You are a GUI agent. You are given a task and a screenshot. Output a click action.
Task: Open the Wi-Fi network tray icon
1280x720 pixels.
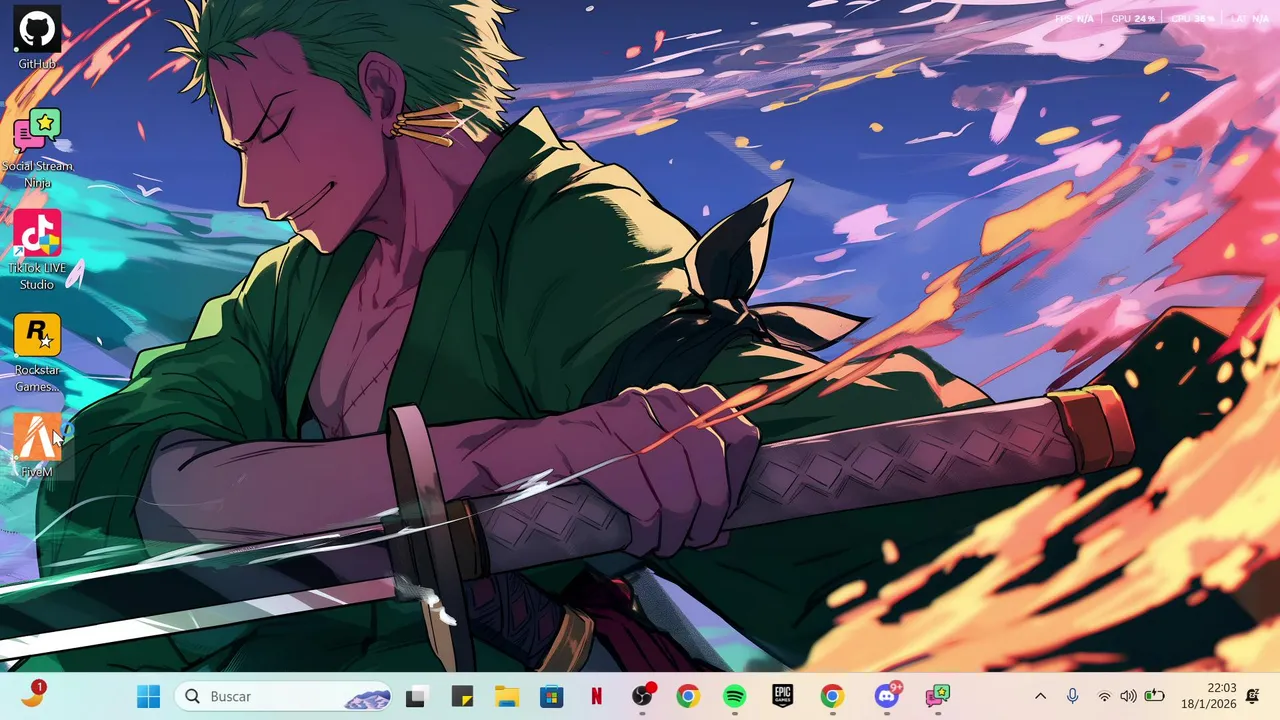click(1105, 696)
